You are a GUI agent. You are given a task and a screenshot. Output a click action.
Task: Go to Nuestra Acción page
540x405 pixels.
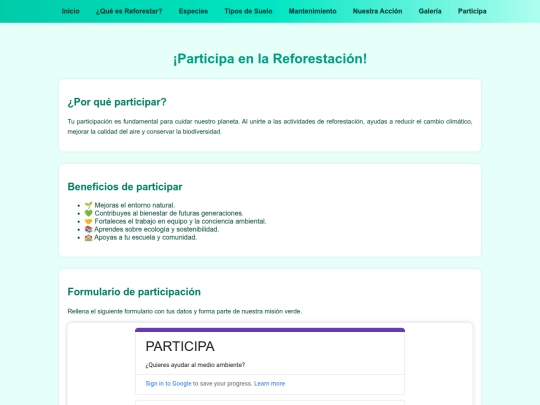377,11
